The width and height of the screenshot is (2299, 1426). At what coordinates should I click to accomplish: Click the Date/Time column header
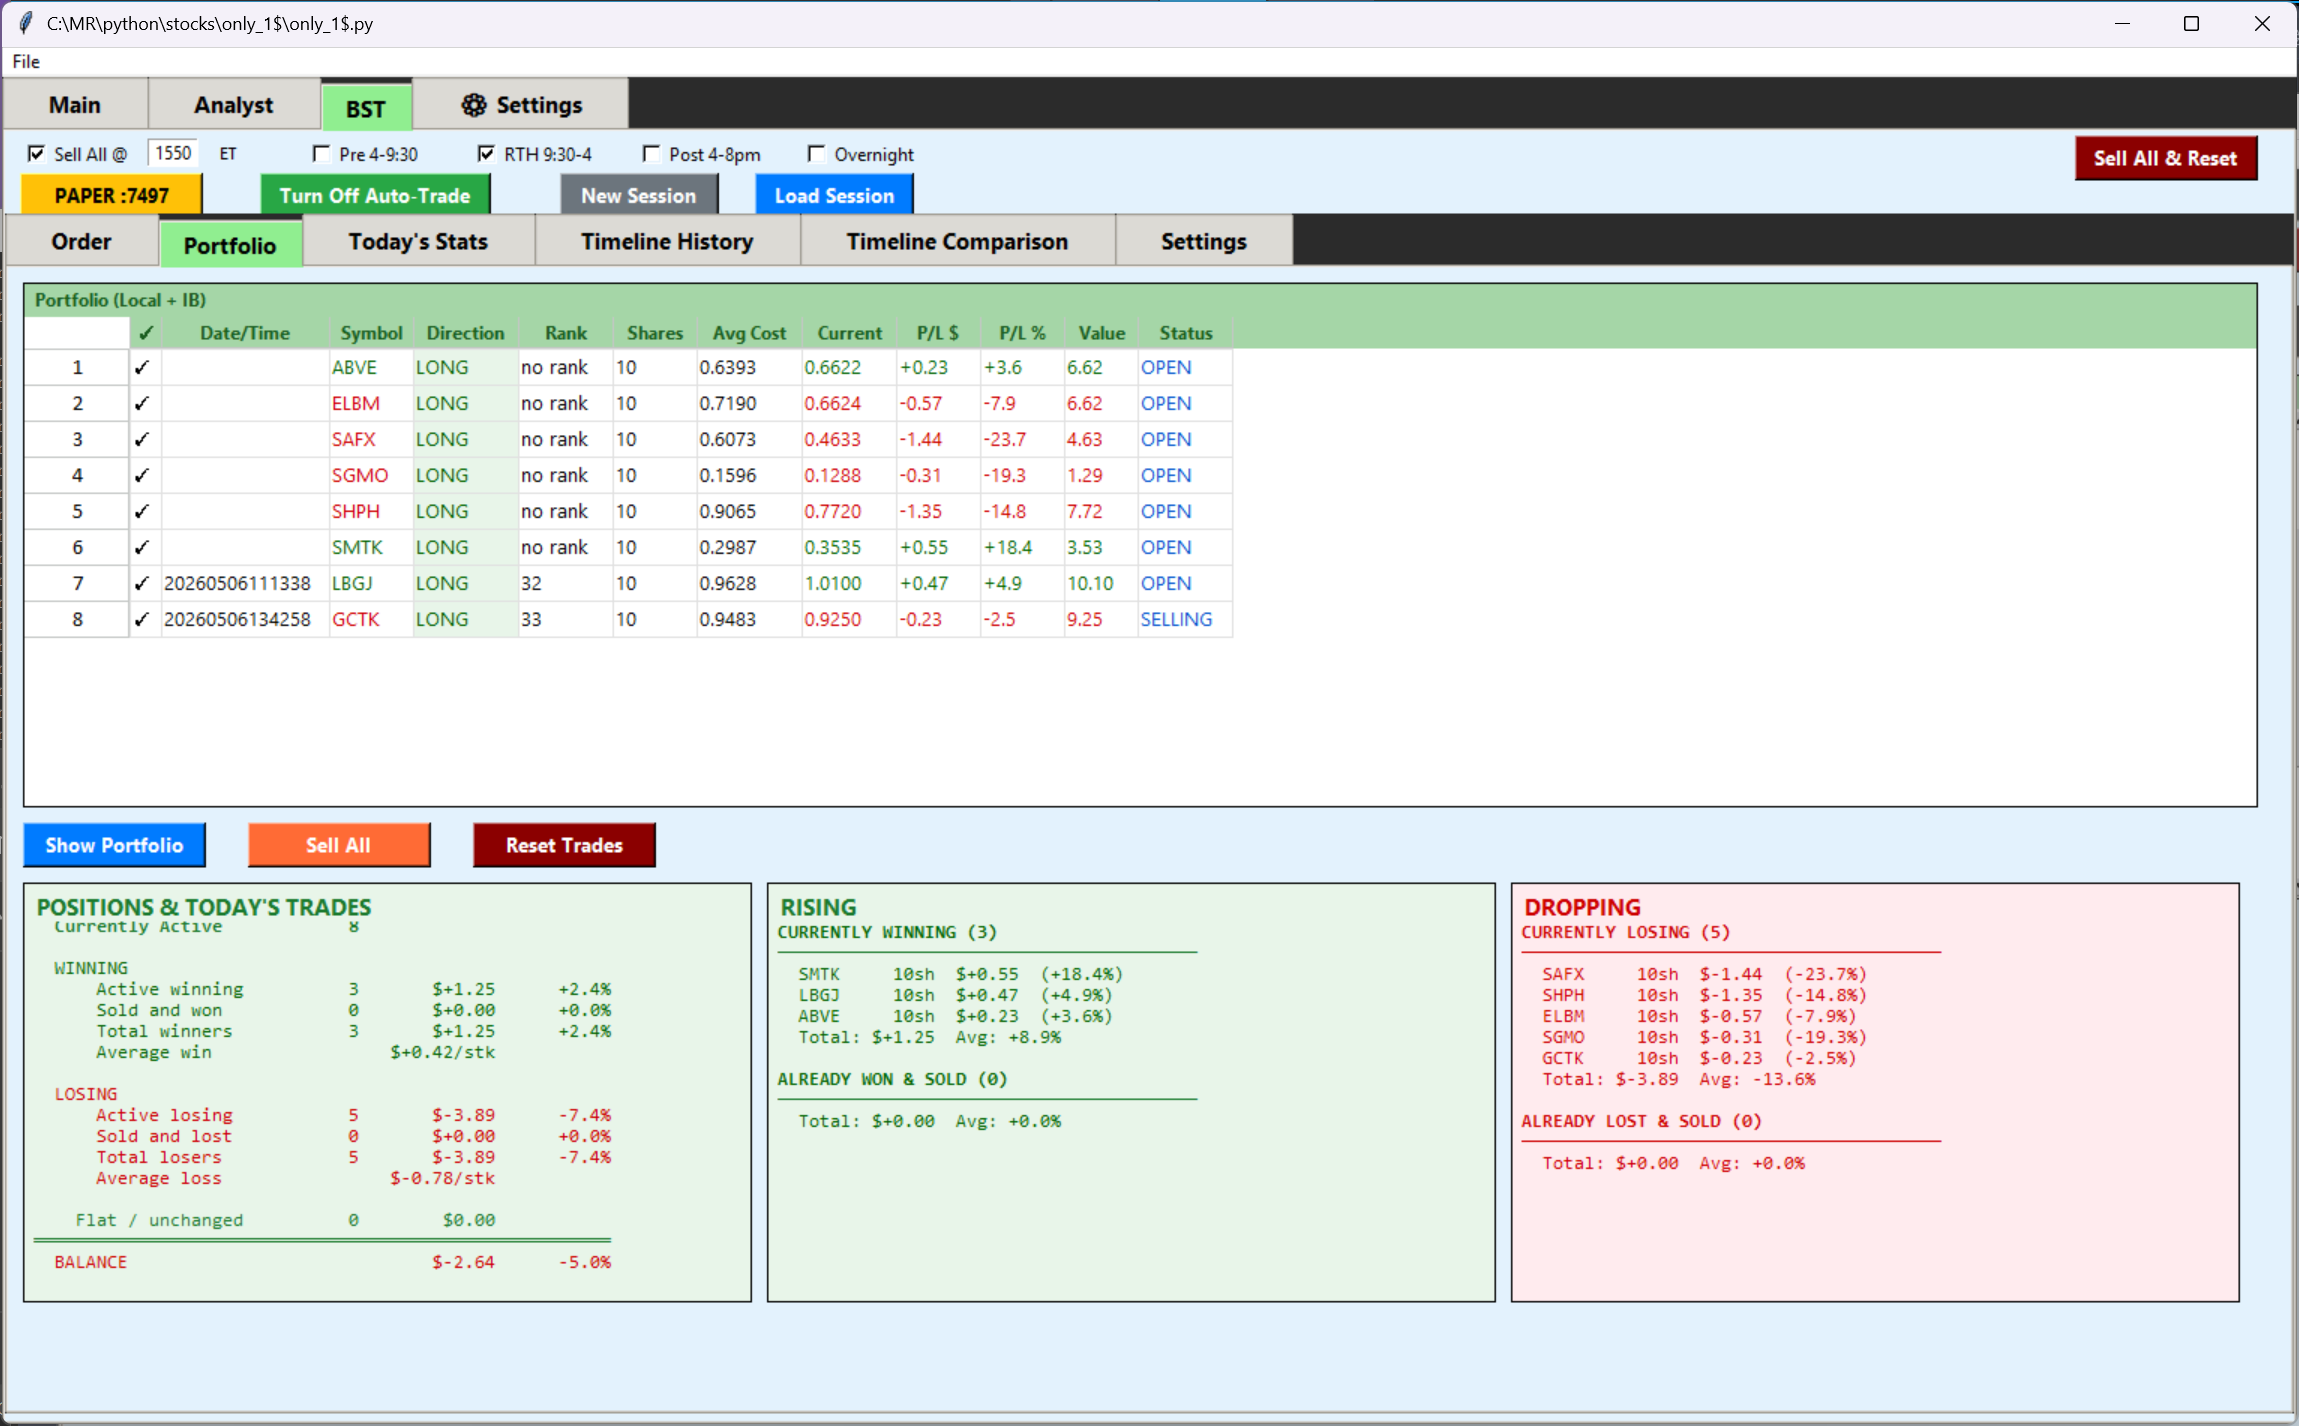click(x=245, y=333)
